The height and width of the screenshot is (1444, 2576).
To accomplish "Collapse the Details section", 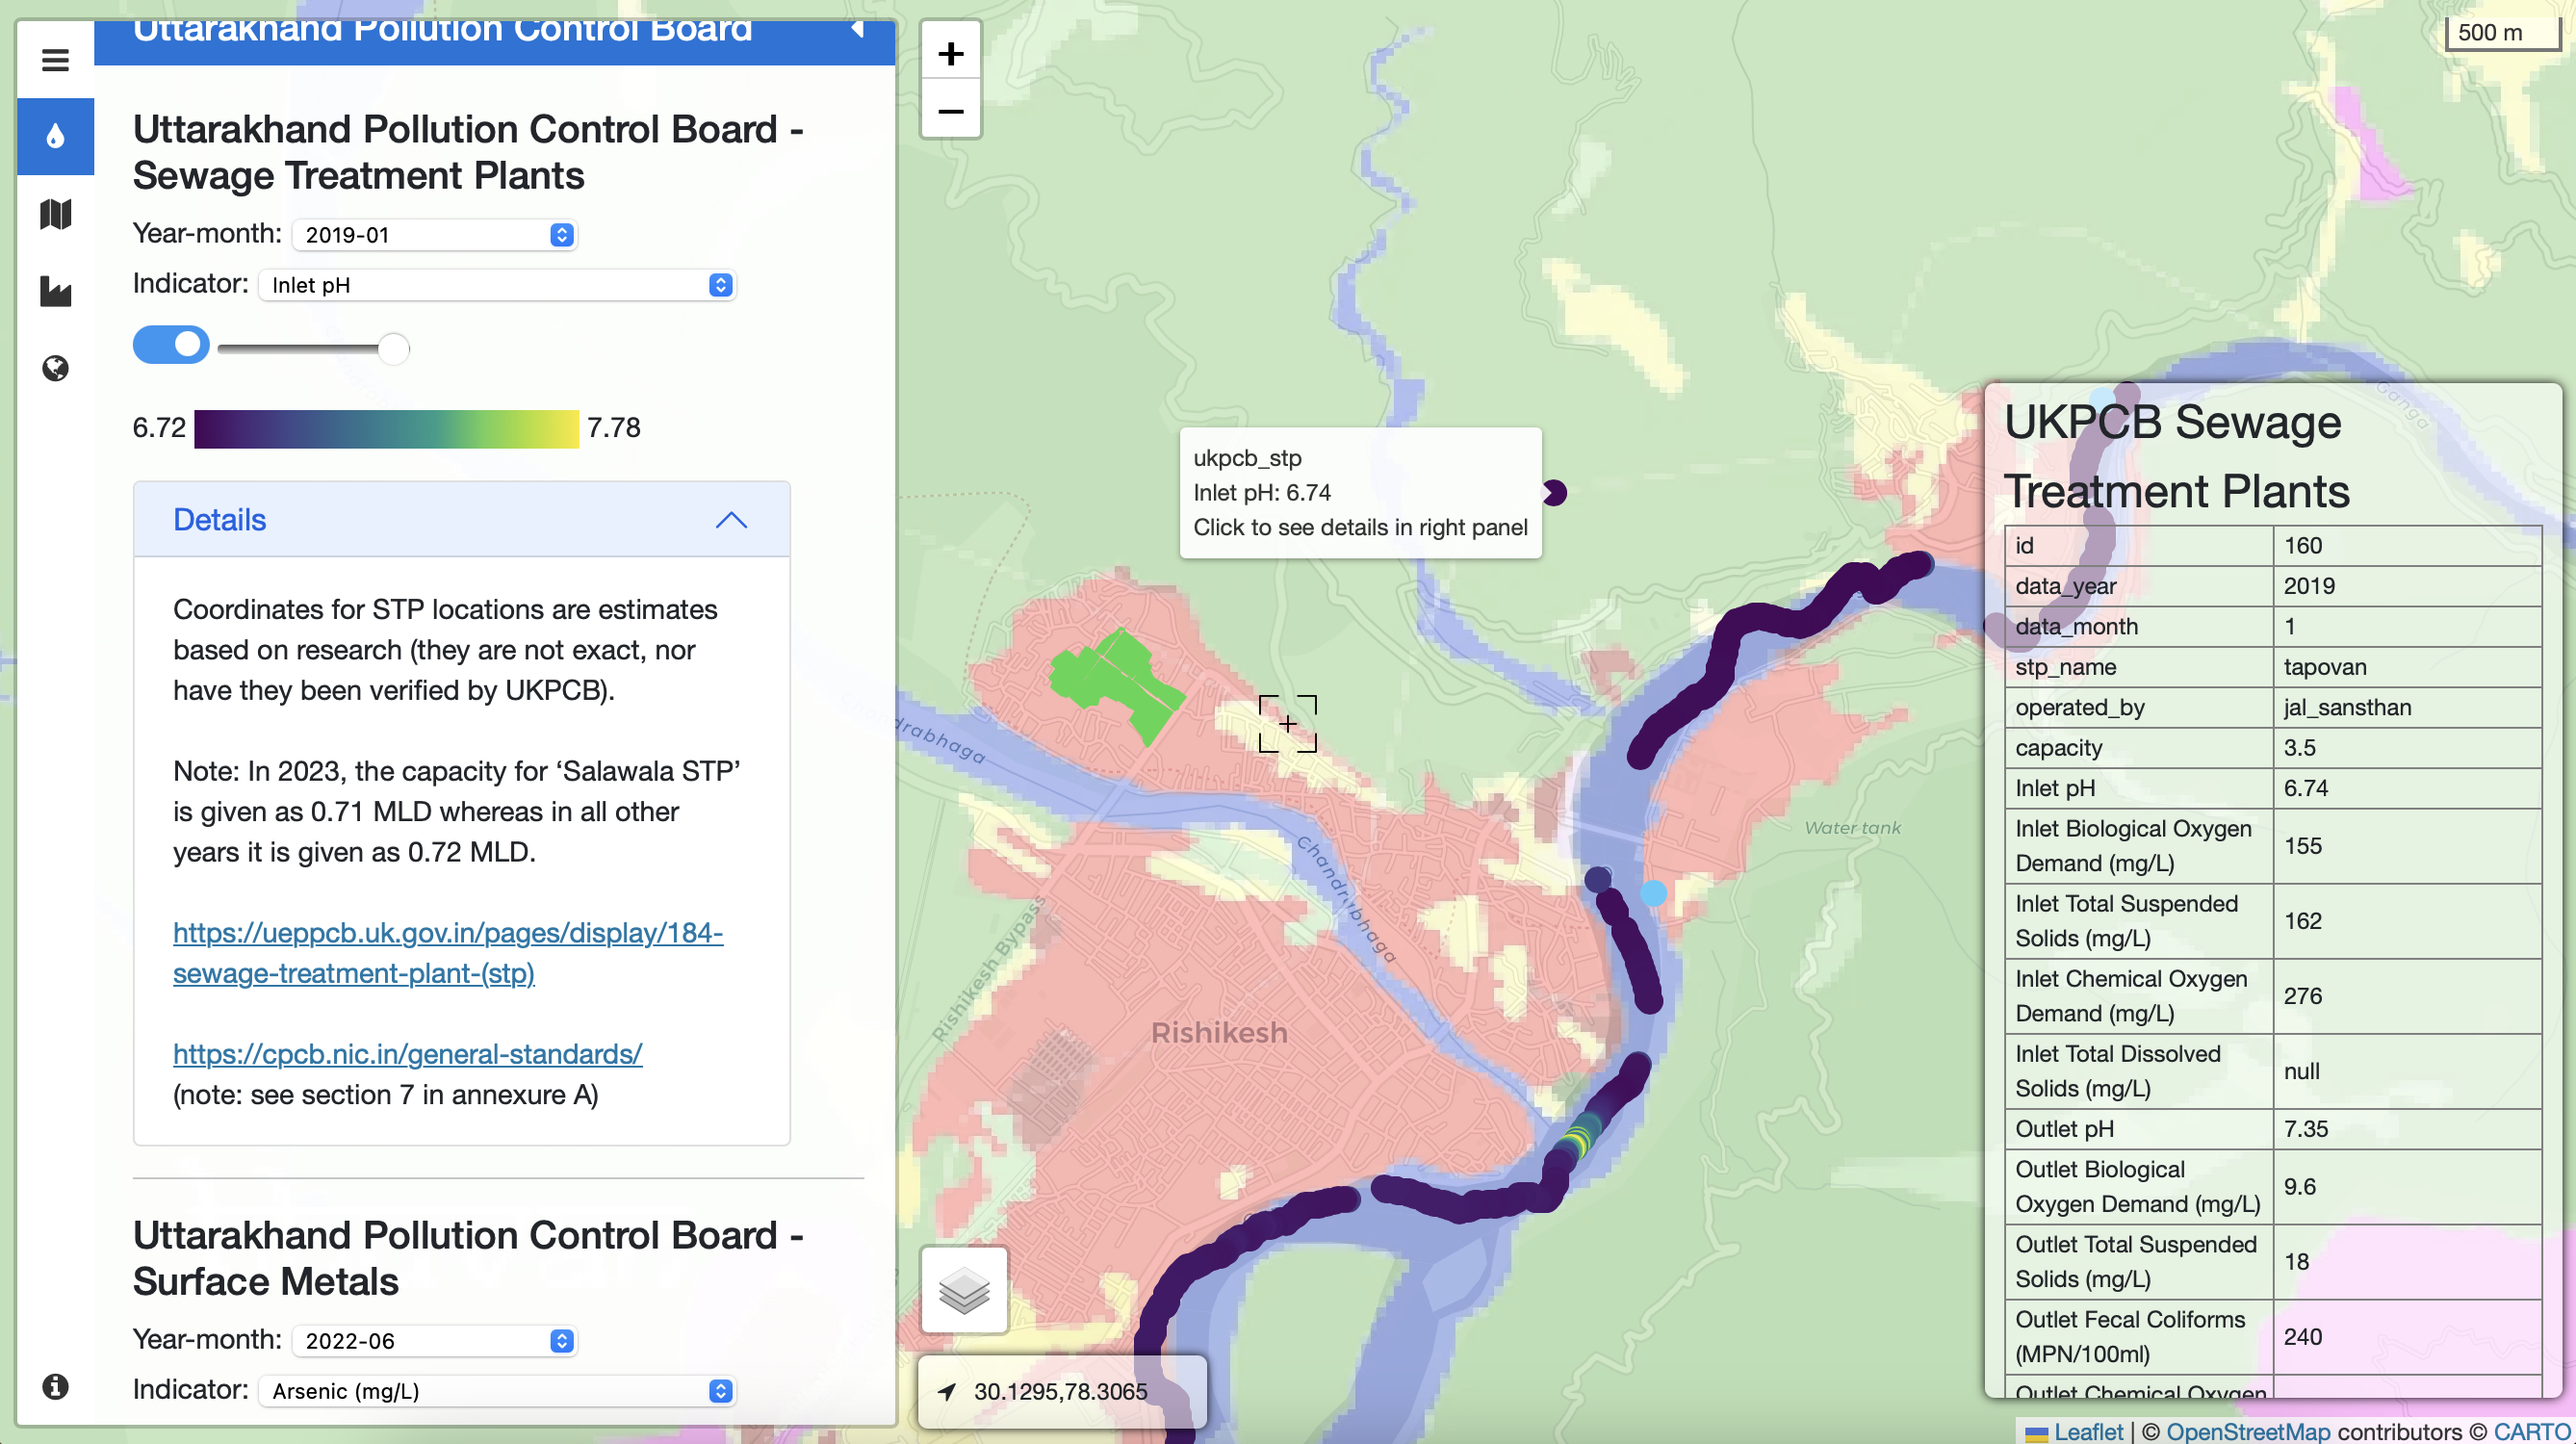I will pyautogui.click(x=731, y=520).
